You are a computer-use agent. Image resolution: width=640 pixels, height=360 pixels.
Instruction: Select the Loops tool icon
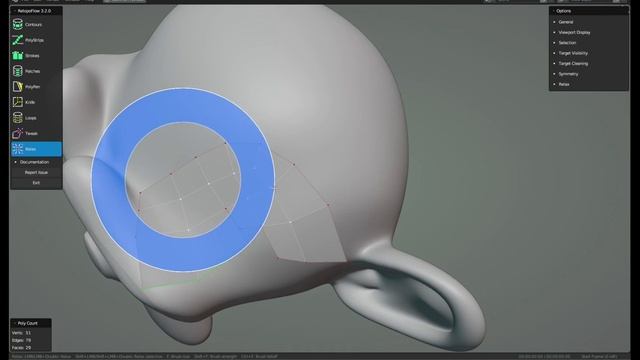click(x=18, y=118)
